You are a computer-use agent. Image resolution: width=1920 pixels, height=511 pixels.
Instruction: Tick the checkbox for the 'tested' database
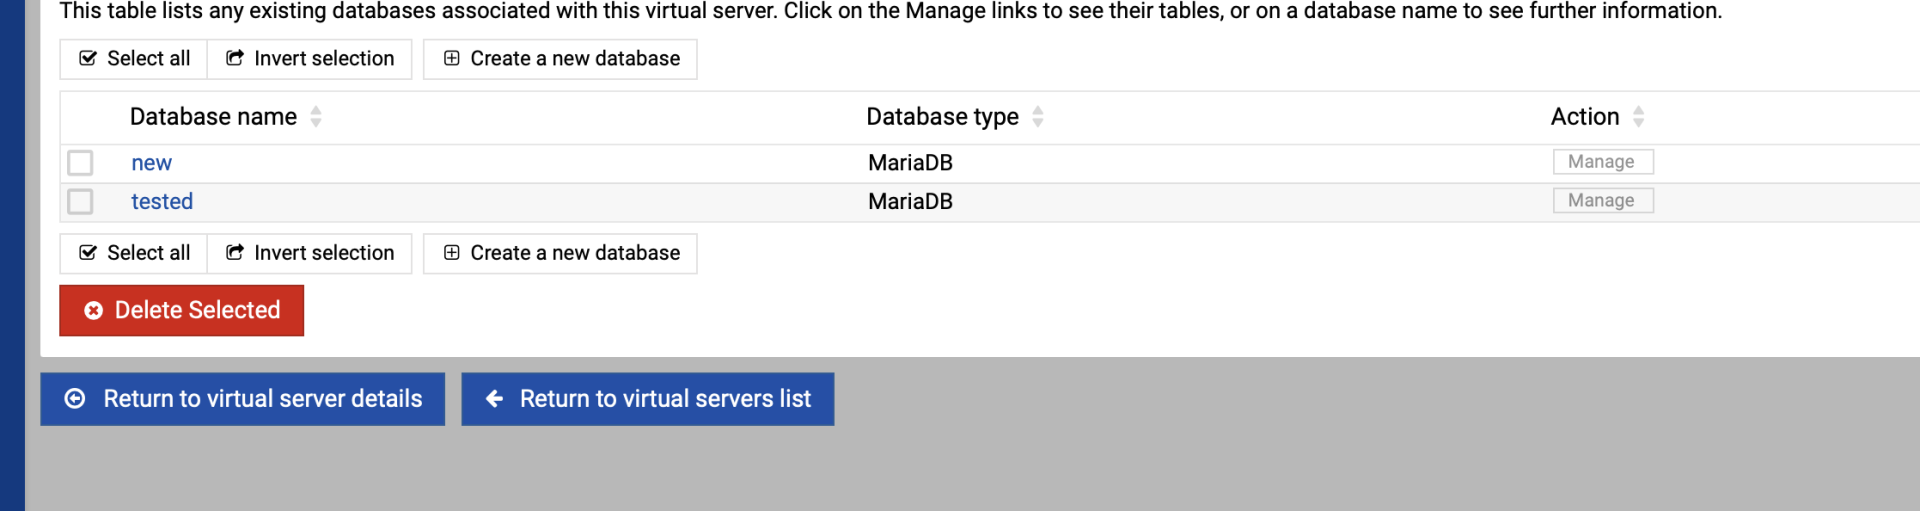tap(80, 202)
